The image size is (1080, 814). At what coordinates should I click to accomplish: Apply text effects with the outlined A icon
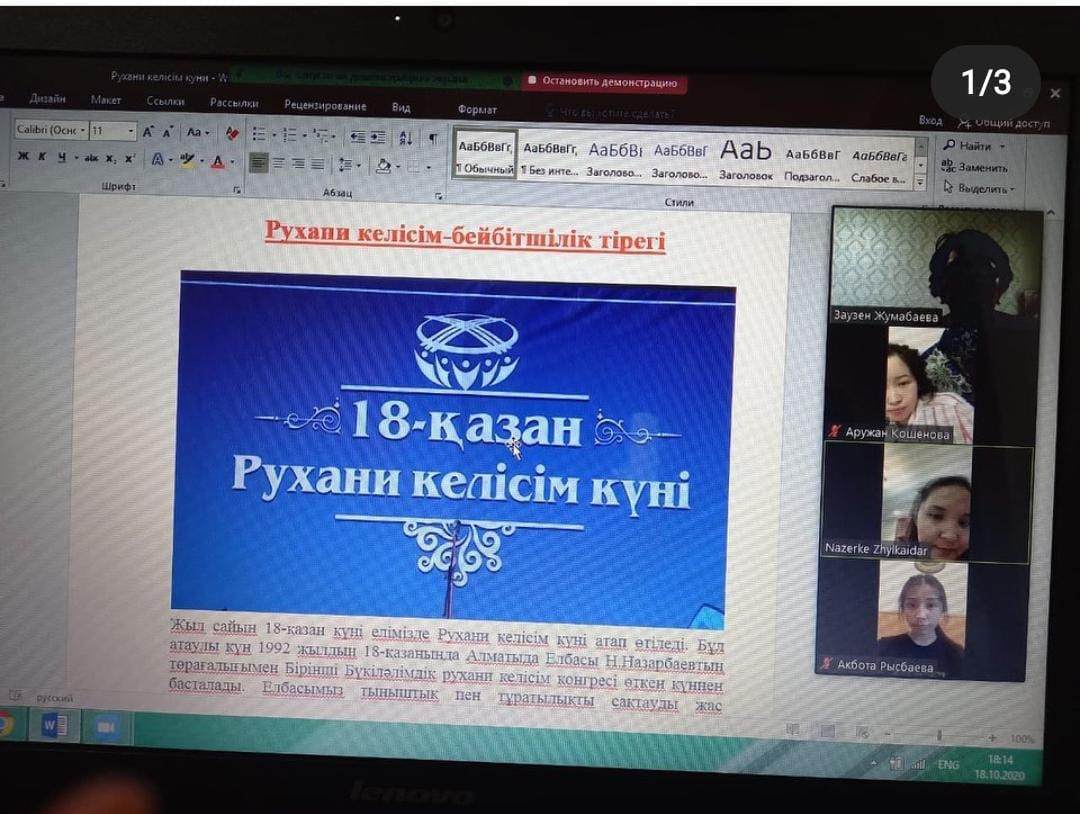click(158, 160)
